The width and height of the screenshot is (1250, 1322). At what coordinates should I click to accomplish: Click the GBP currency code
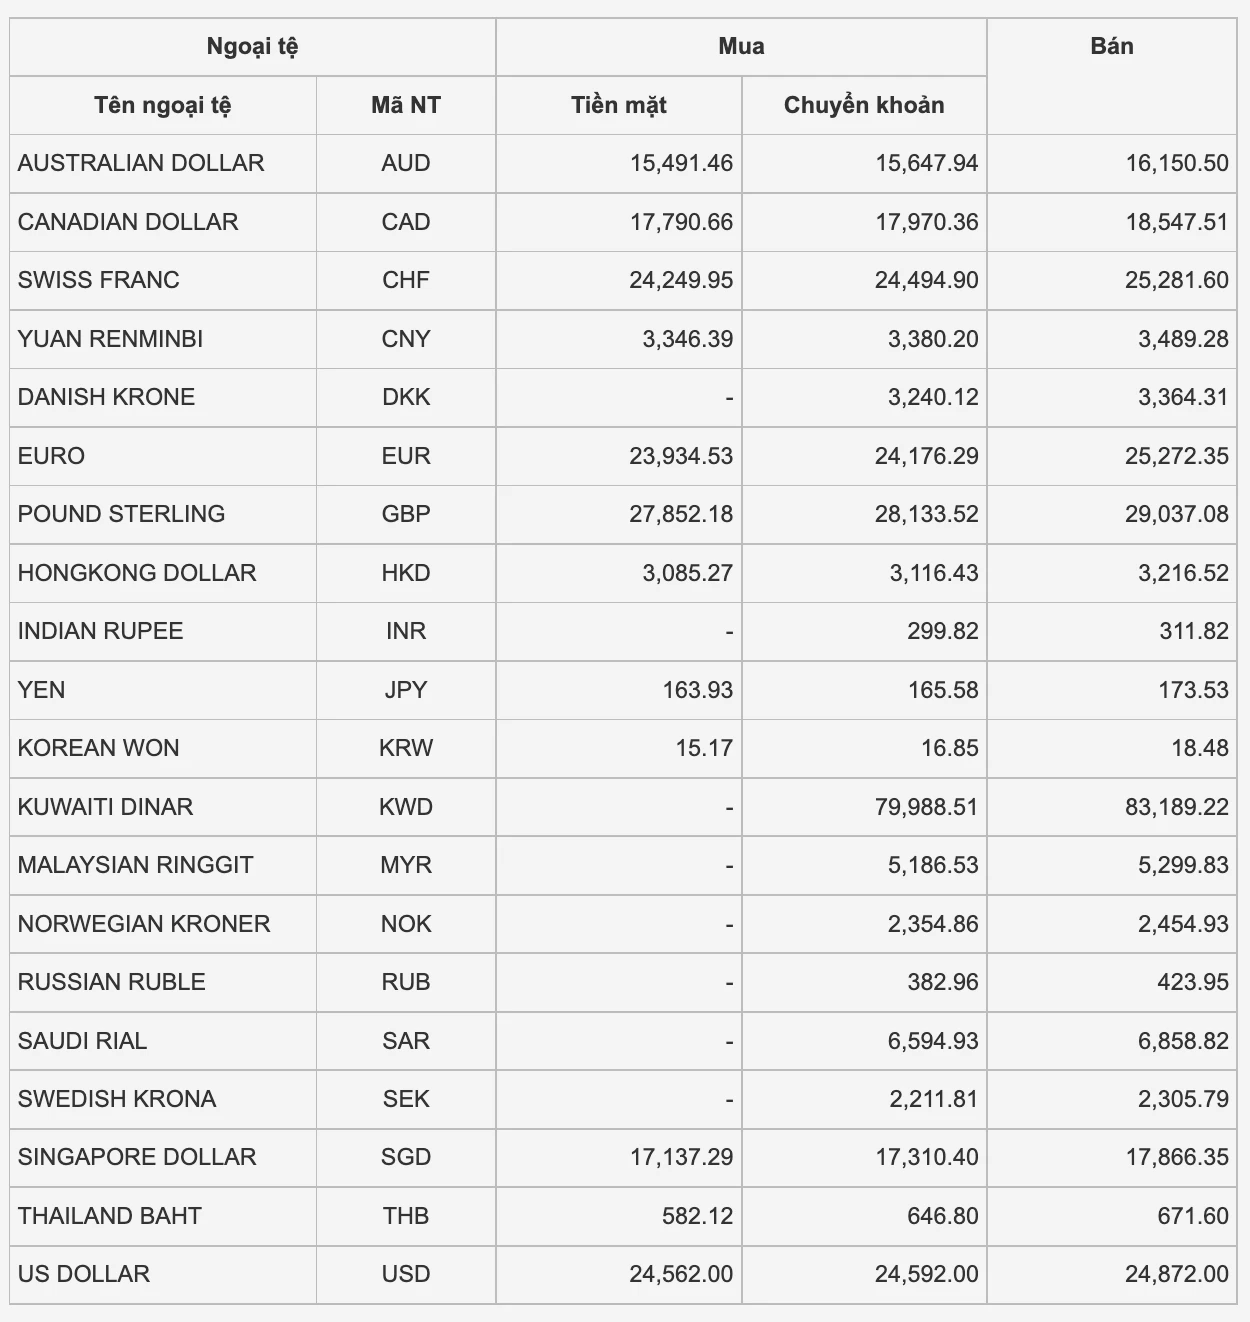click(405, 514)
